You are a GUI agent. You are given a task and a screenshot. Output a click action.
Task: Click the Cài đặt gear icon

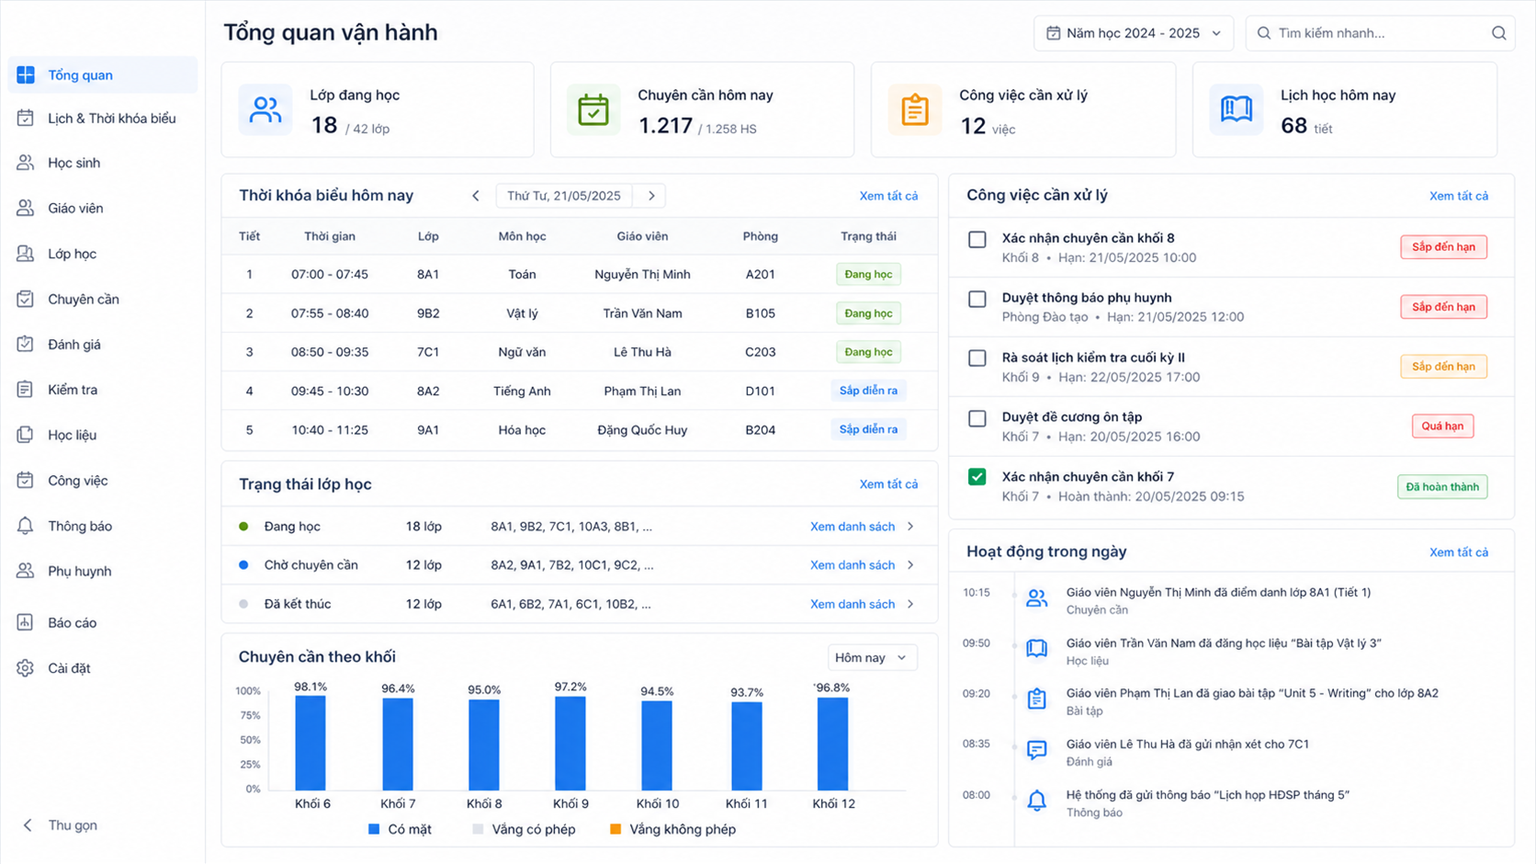pyautogui.click(x=26, y=668)
